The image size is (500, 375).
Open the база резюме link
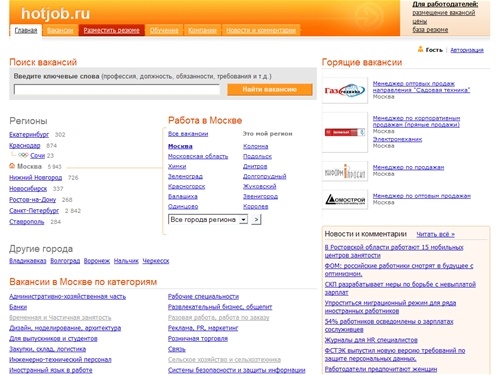click(430, 30)
